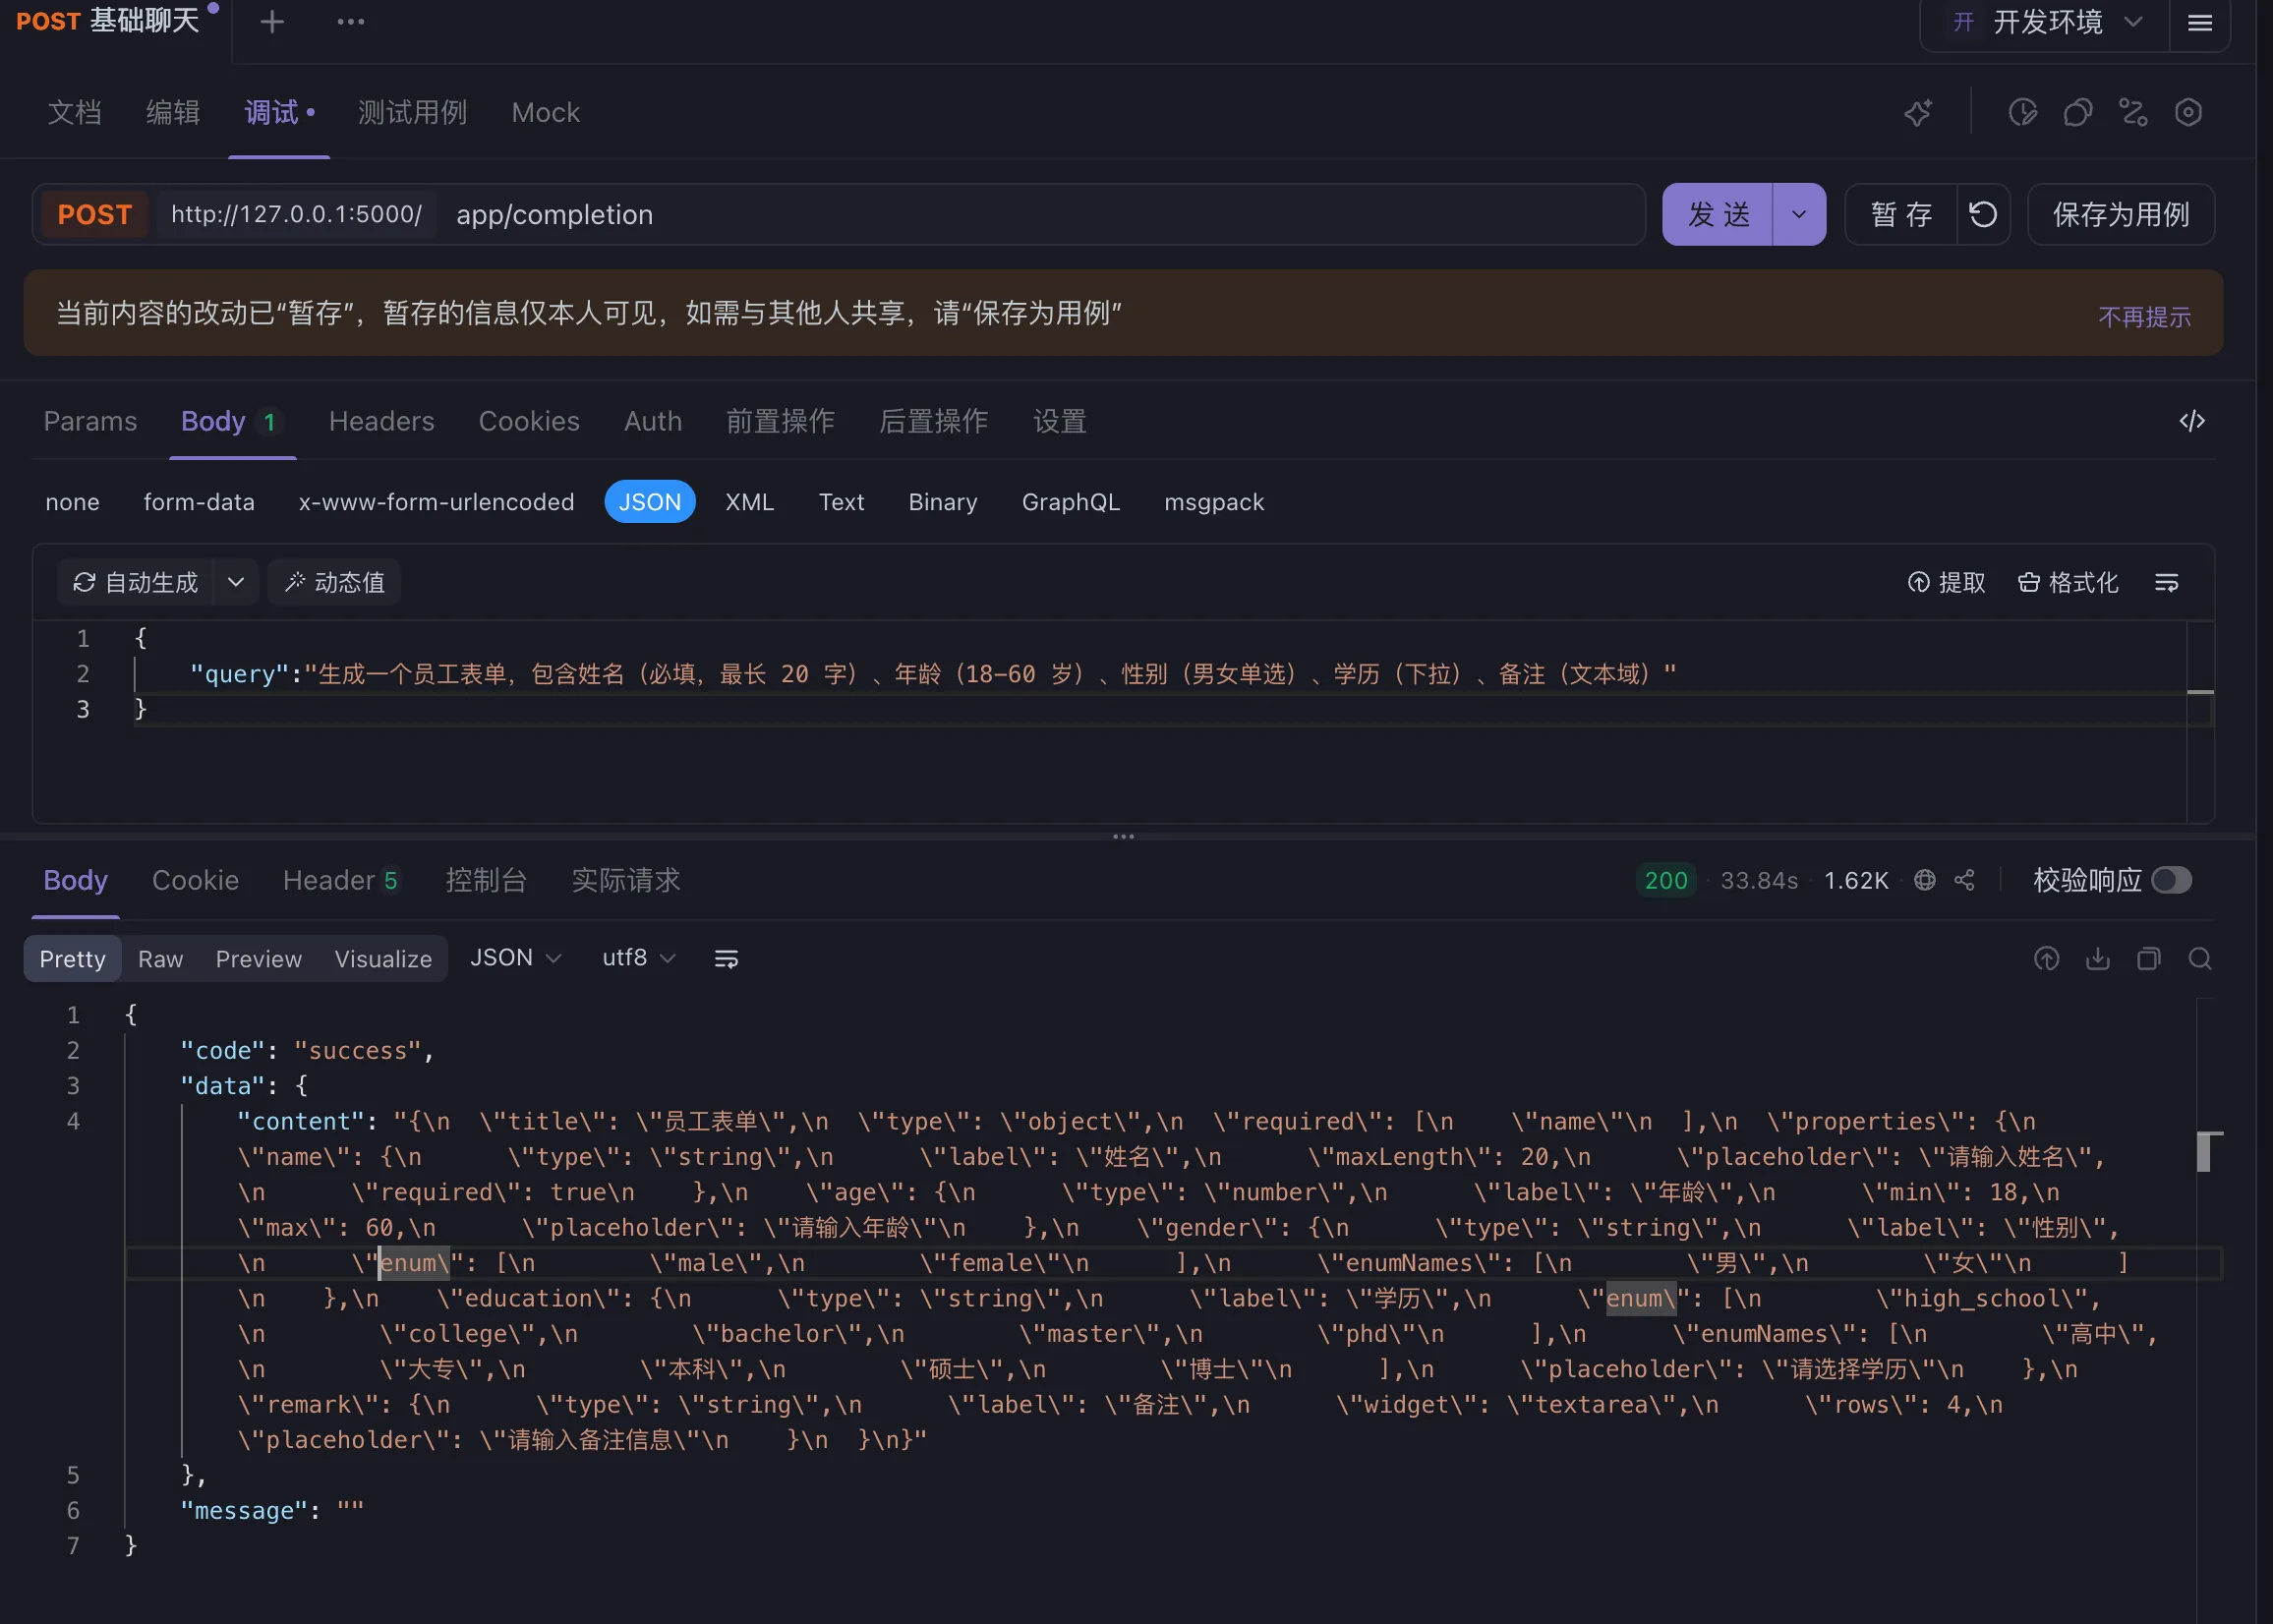
Task: Toggle word wrap in request body editor
Action: [x=2166, y=582]
